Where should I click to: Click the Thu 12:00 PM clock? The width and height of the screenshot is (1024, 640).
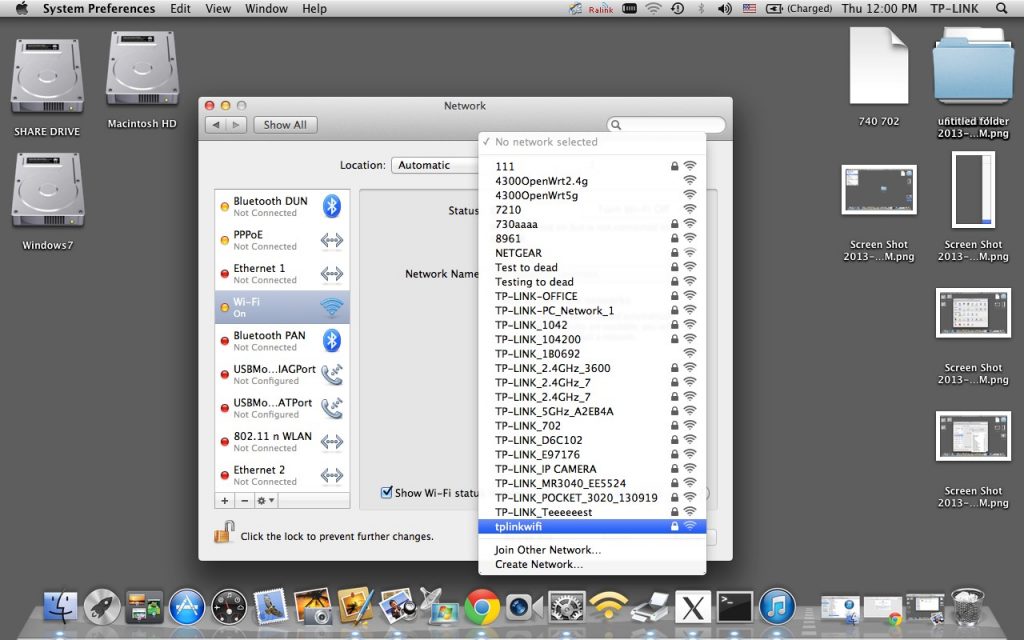[879, 8]
